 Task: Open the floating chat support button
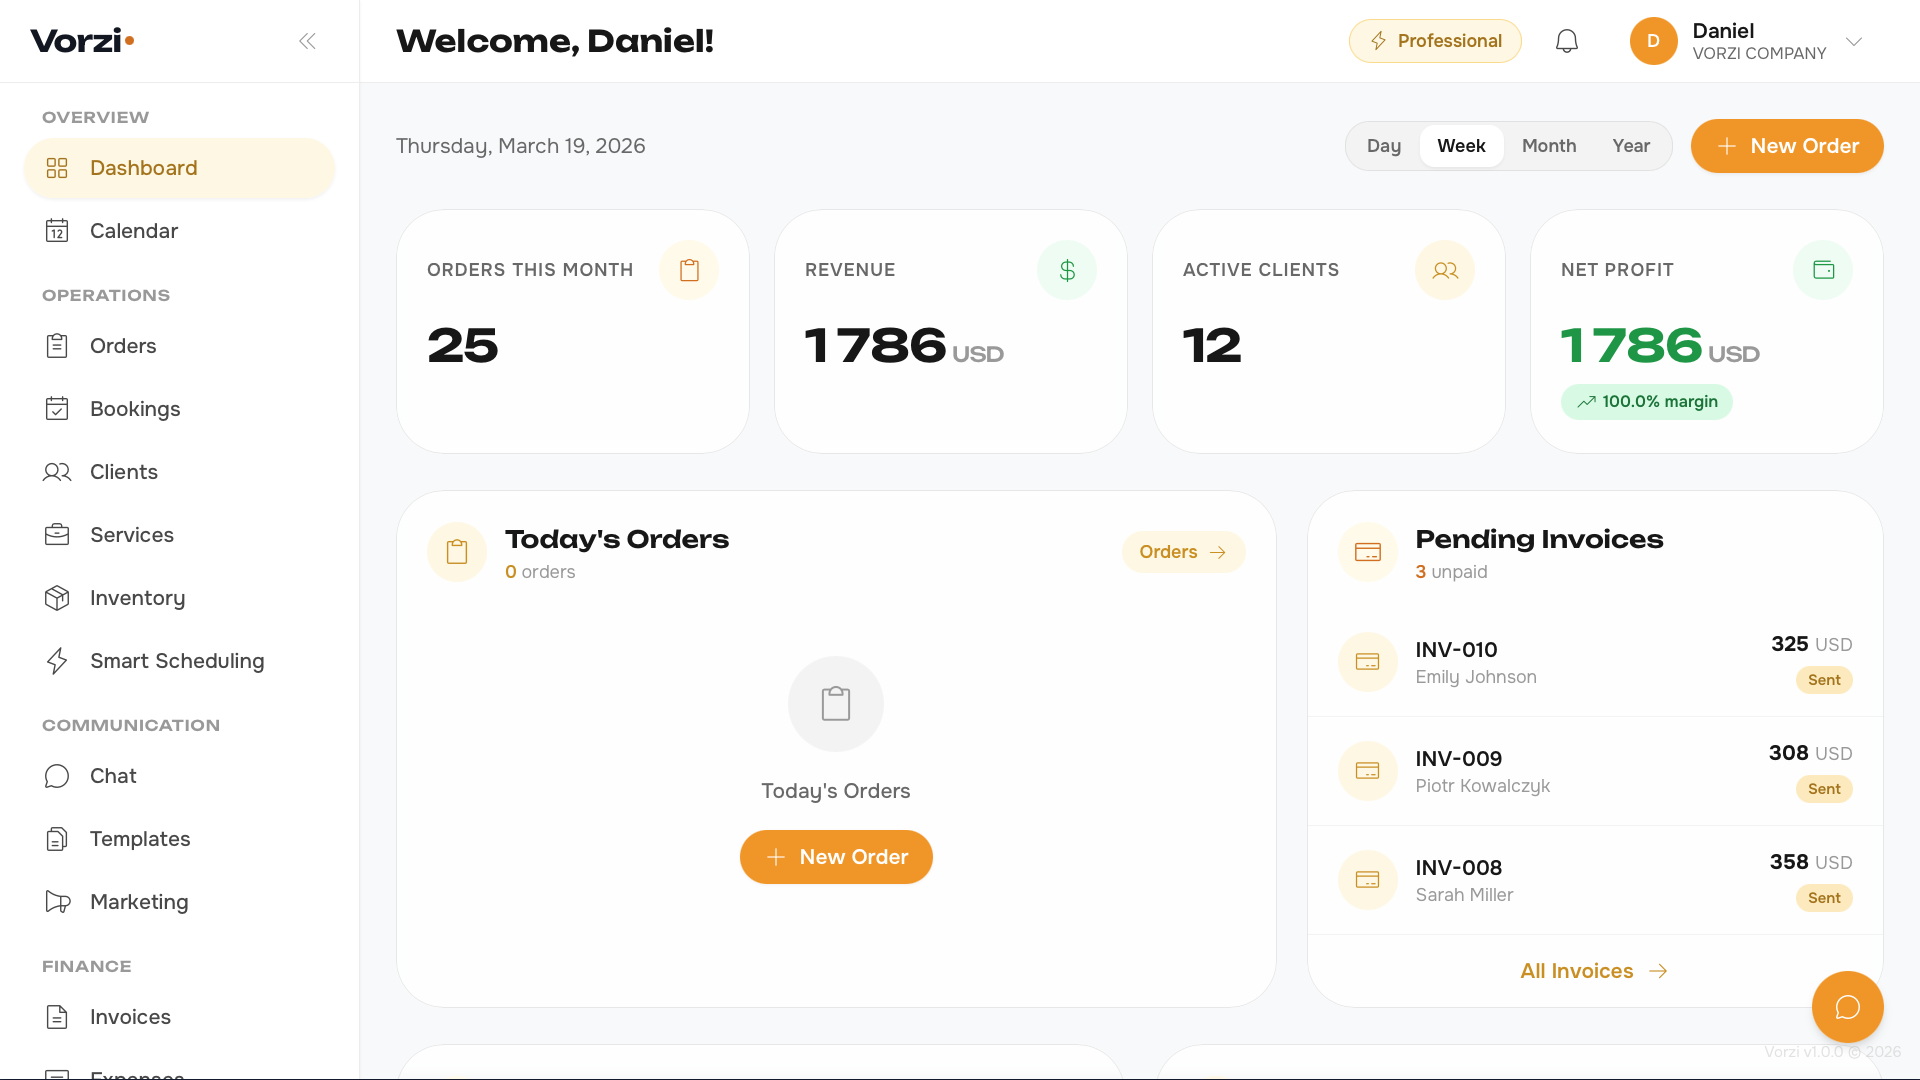pyautogui.click(x=1847, y=1007)
